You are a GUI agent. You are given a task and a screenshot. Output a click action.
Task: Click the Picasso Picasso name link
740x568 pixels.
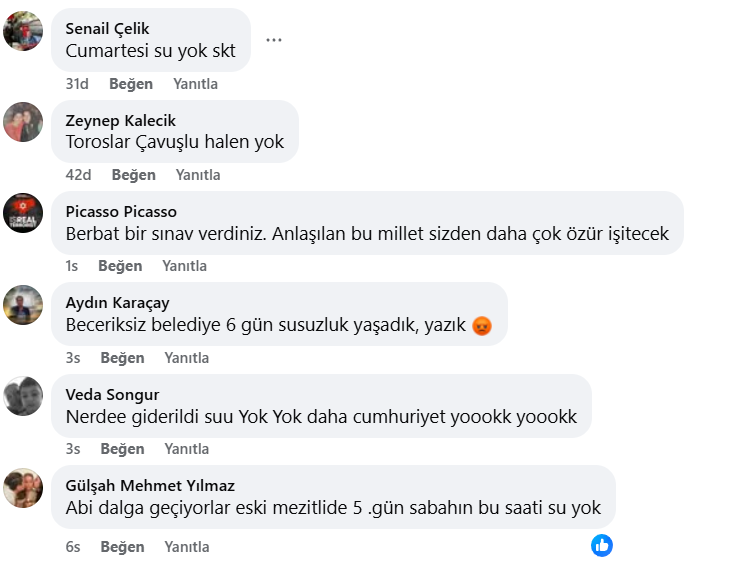tap(121, 212)
